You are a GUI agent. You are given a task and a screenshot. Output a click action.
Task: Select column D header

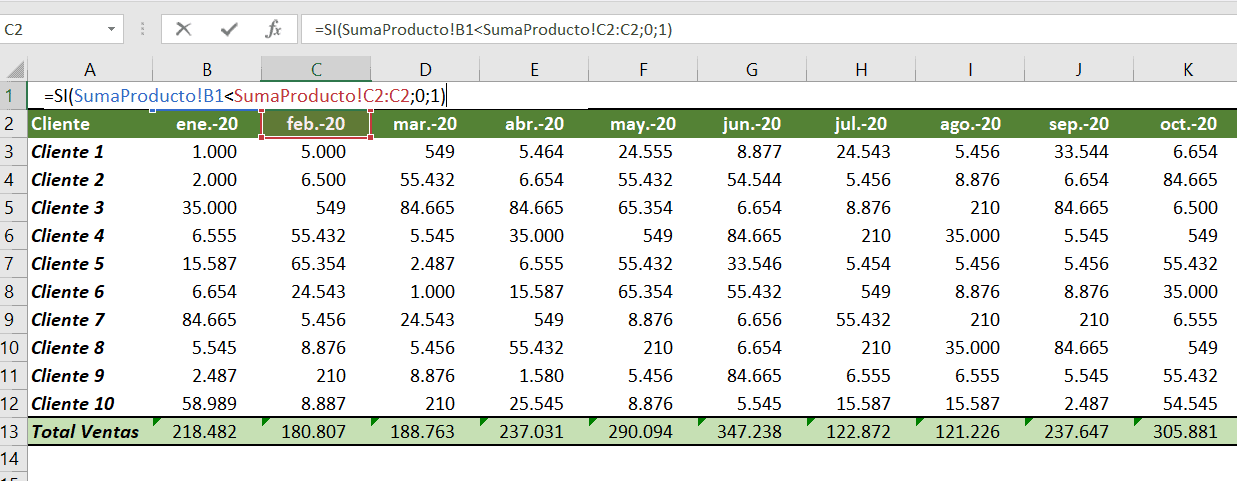pos(425,69)
